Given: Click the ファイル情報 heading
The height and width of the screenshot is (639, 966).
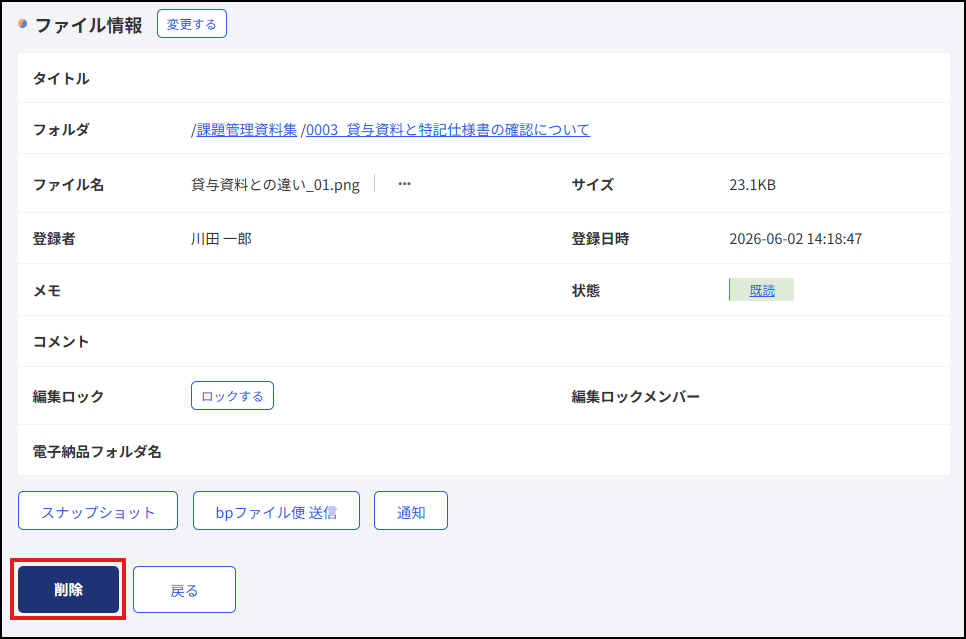Looking at the screenshot, I should [89, 25].
